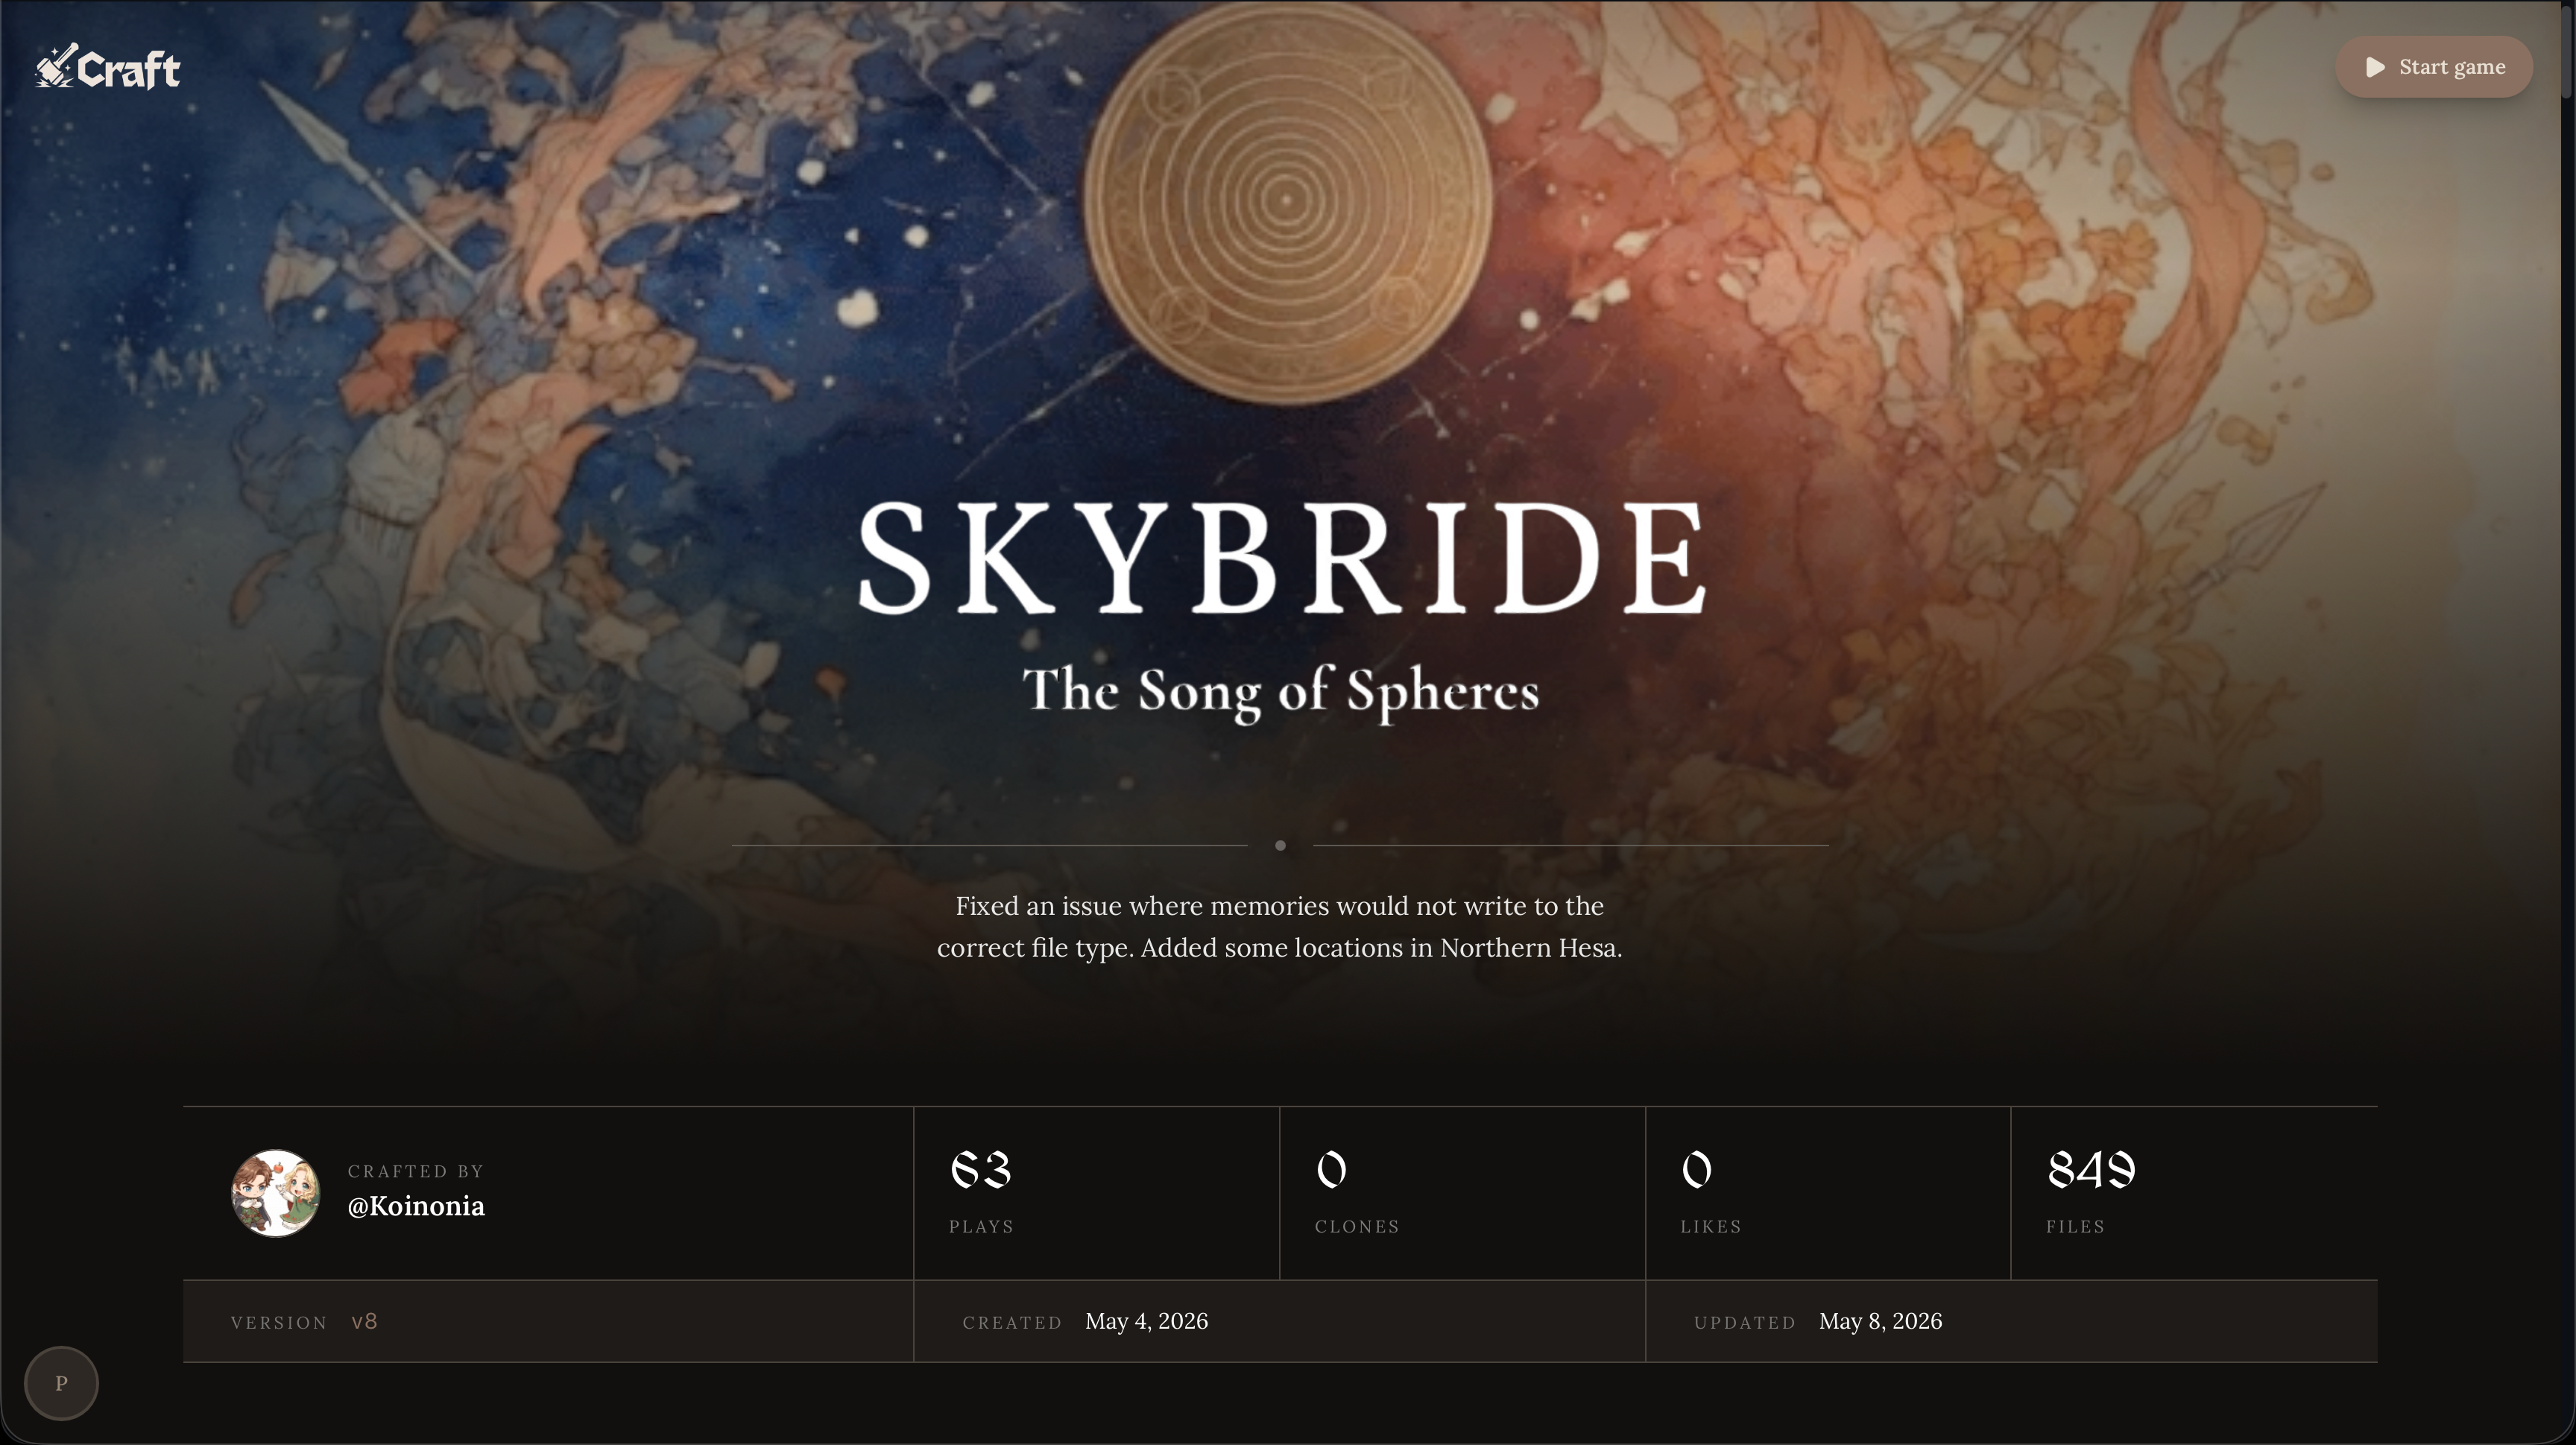Click the golden concentric disc emblem
The image size is (2576, 1445).
(1287, 201)
